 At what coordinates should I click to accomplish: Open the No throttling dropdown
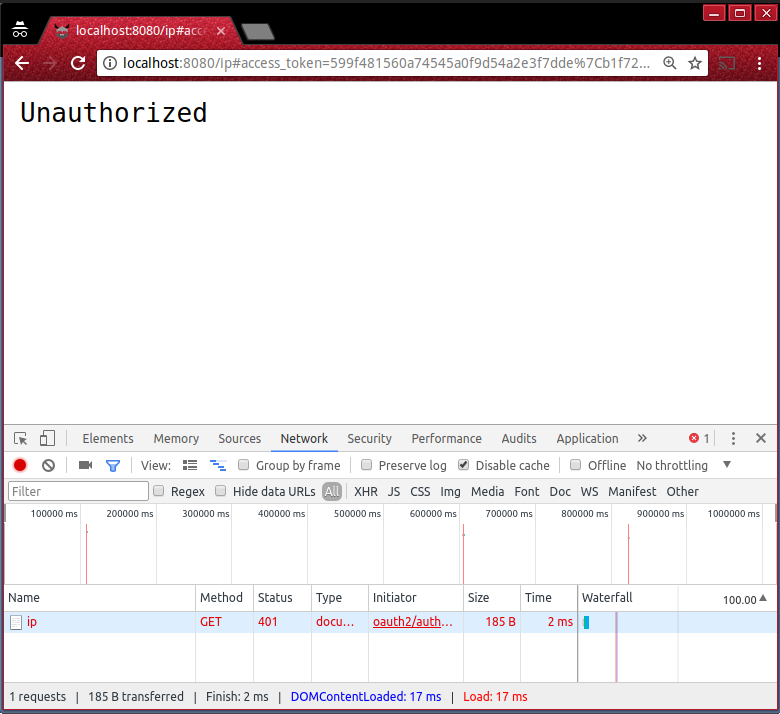[x=683, y=466]
